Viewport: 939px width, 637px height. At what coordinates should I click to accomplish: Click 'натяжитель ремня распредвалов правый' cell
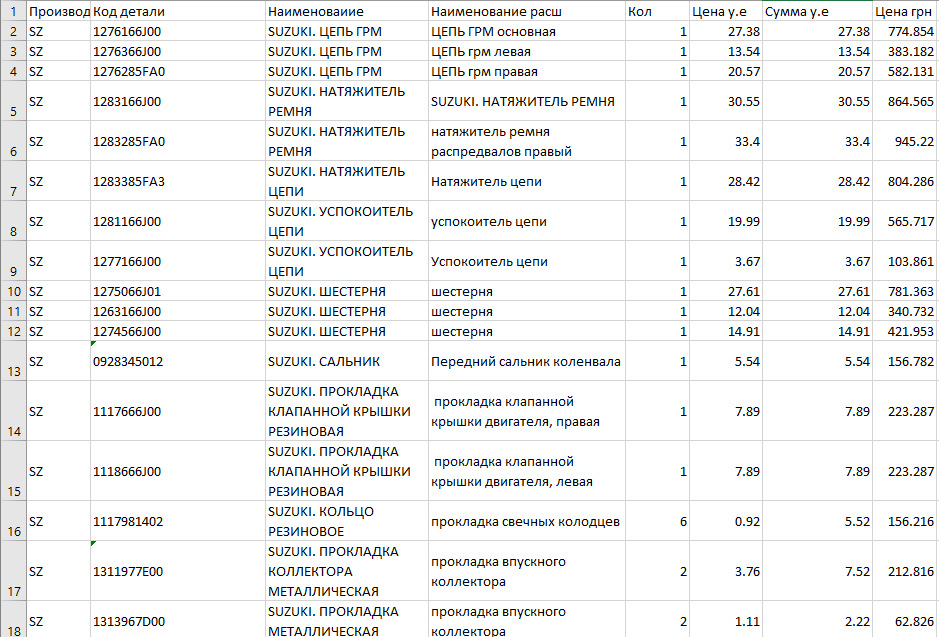(x=527, y=141)
